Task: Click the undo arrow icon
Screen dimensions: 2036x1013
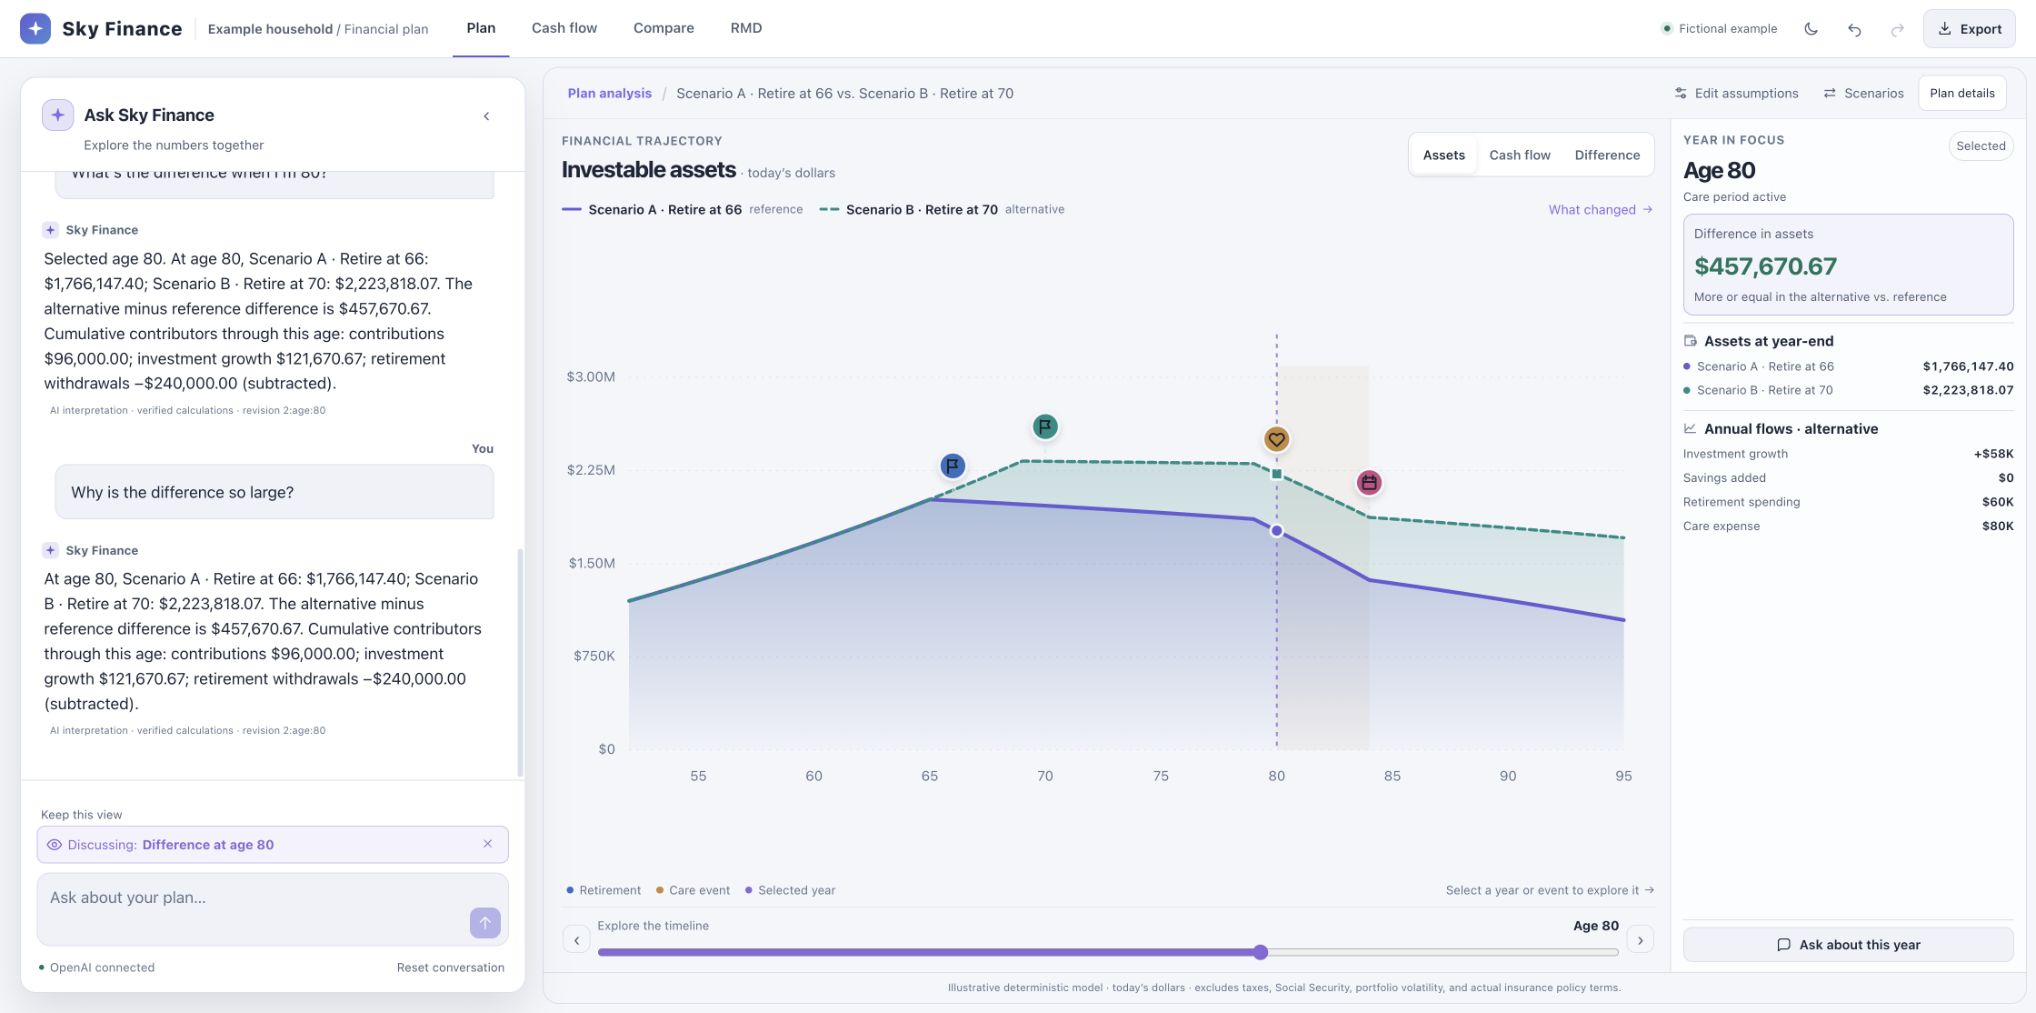Action: (1854, 29)
